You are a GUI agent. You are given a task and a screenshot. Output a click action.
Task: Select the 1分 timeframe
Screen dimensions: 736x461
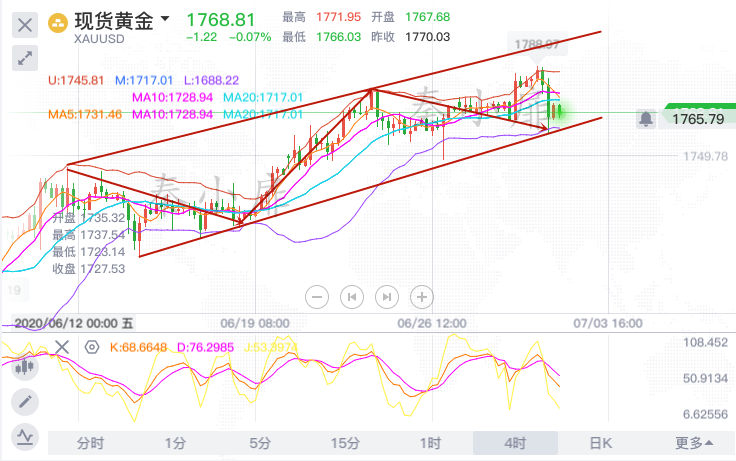tap(176, 443)
